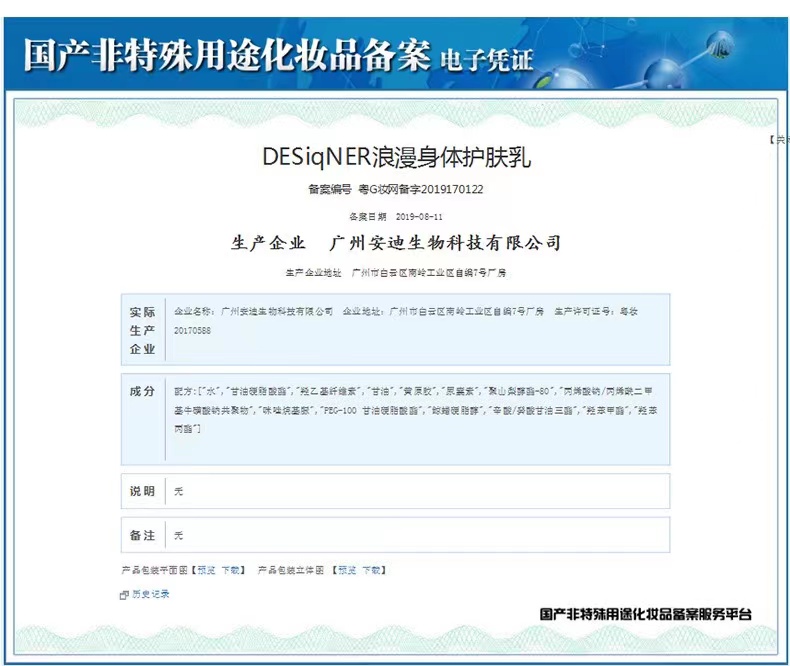Click the 产品包装立体图 label
This screenshot has width=790, height=666.
[x=291, y=570]
